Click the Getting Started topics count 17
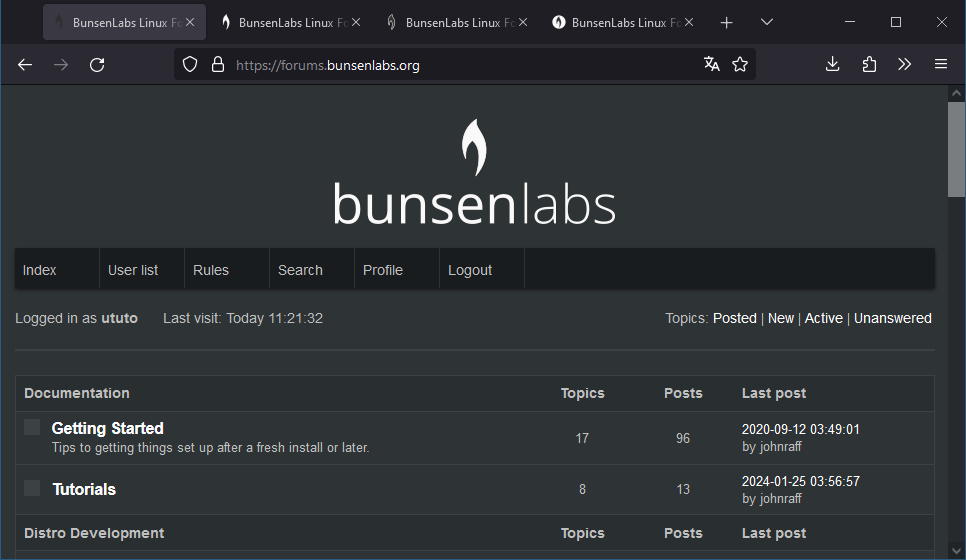966x560 pixels. pyautogui.click(x=582, y=438)
